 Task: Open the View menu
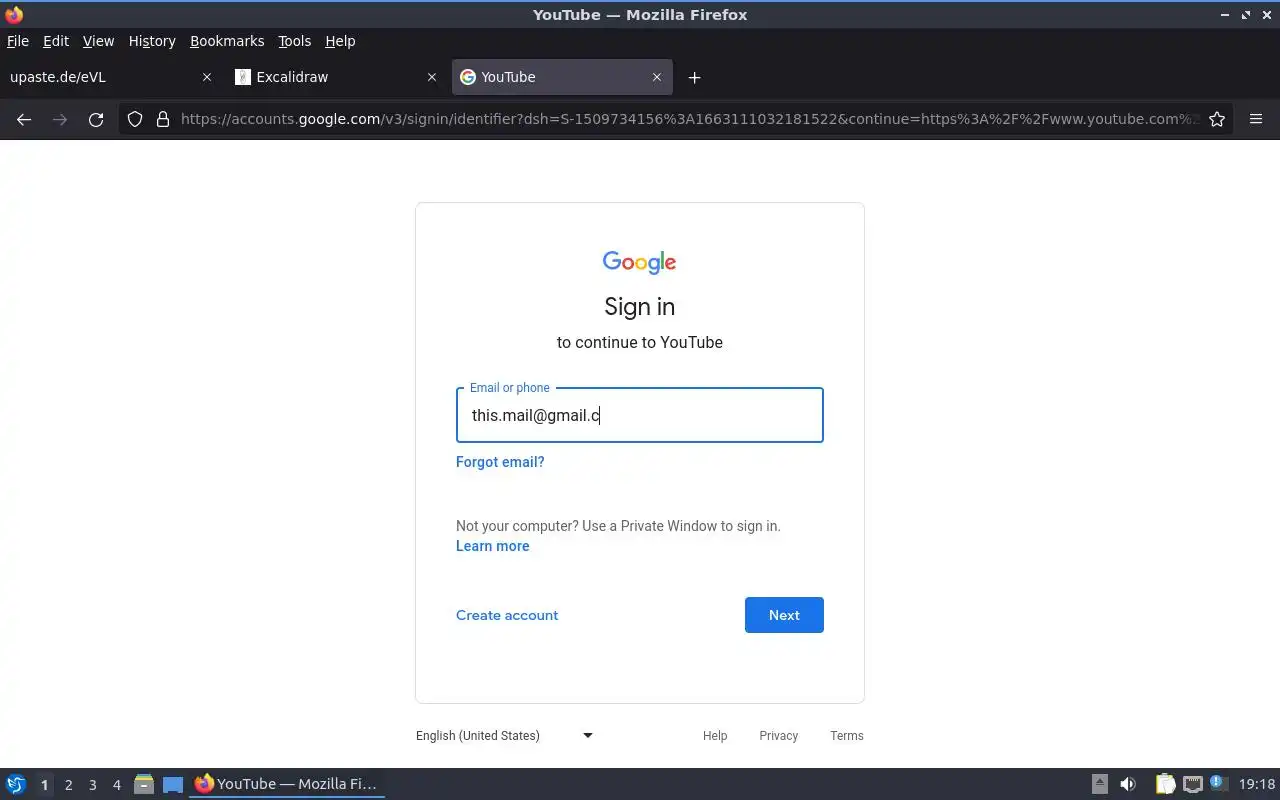[x=98, y=41]
